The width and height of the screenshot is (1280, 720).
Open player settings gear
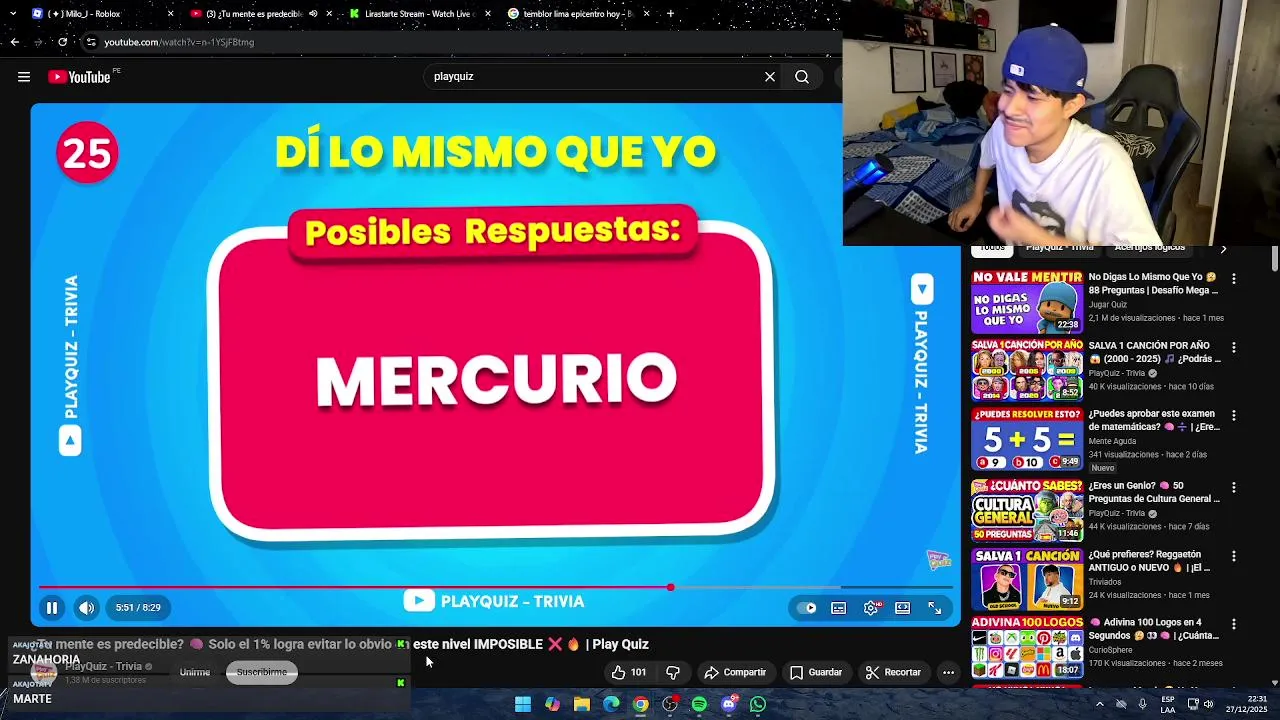tap(871, 607)
